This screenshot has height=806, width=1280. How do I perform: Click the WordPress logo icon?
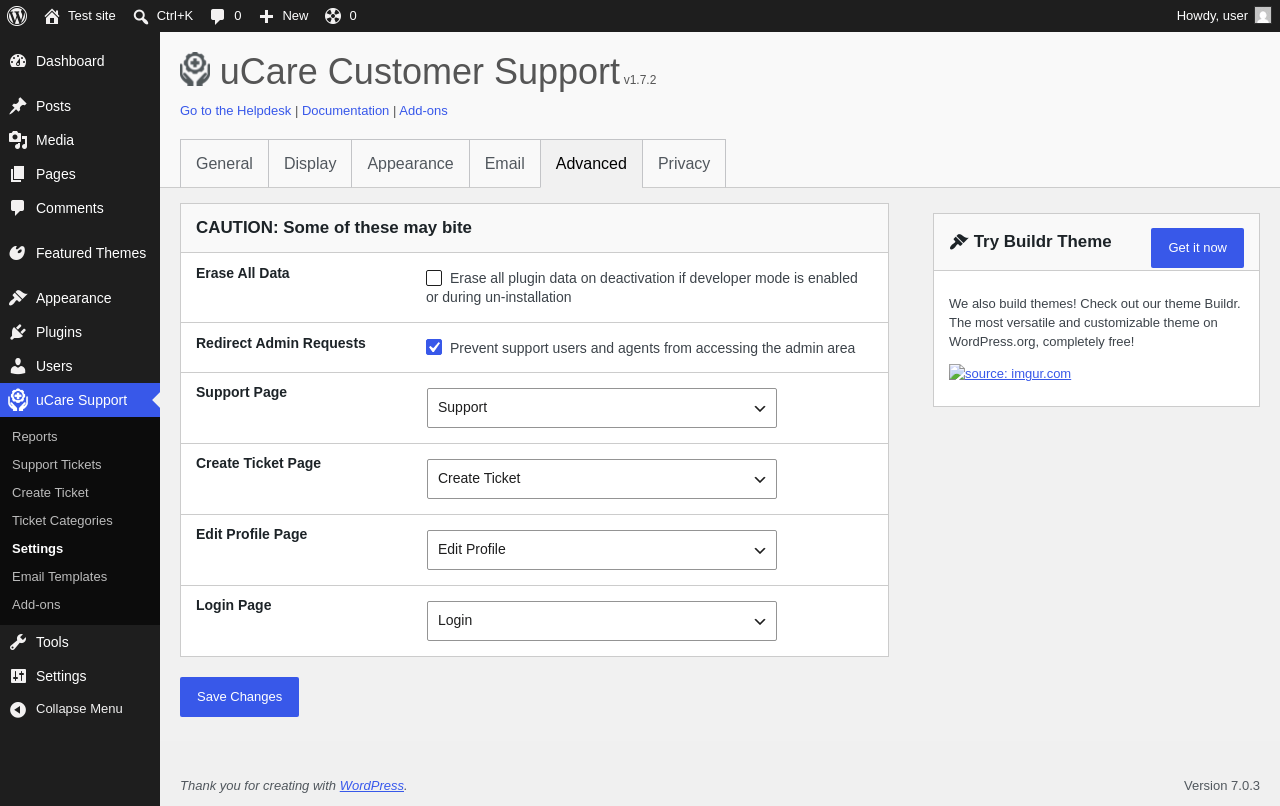[x=17, y=16]
